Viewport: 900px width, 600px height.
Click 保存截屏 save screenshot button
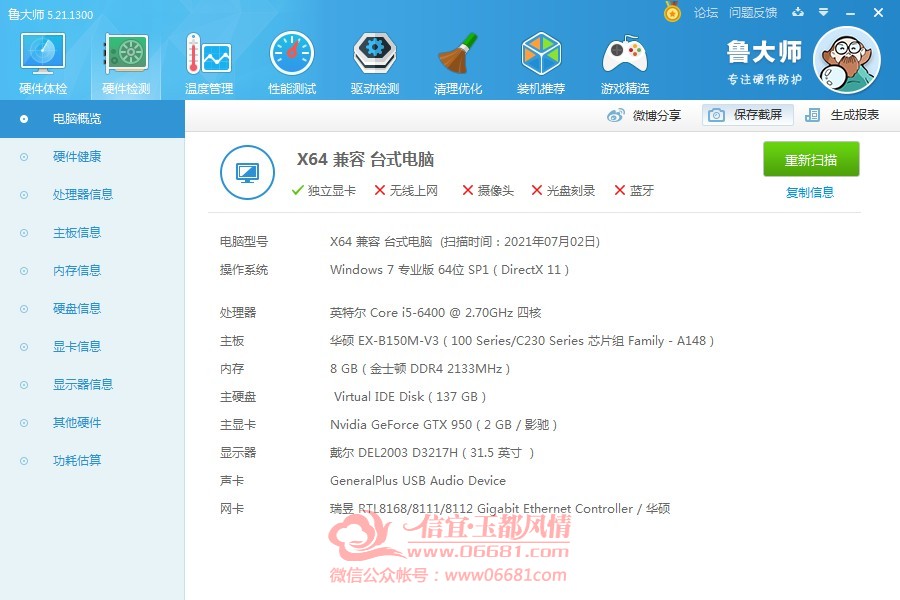[747, 115]
